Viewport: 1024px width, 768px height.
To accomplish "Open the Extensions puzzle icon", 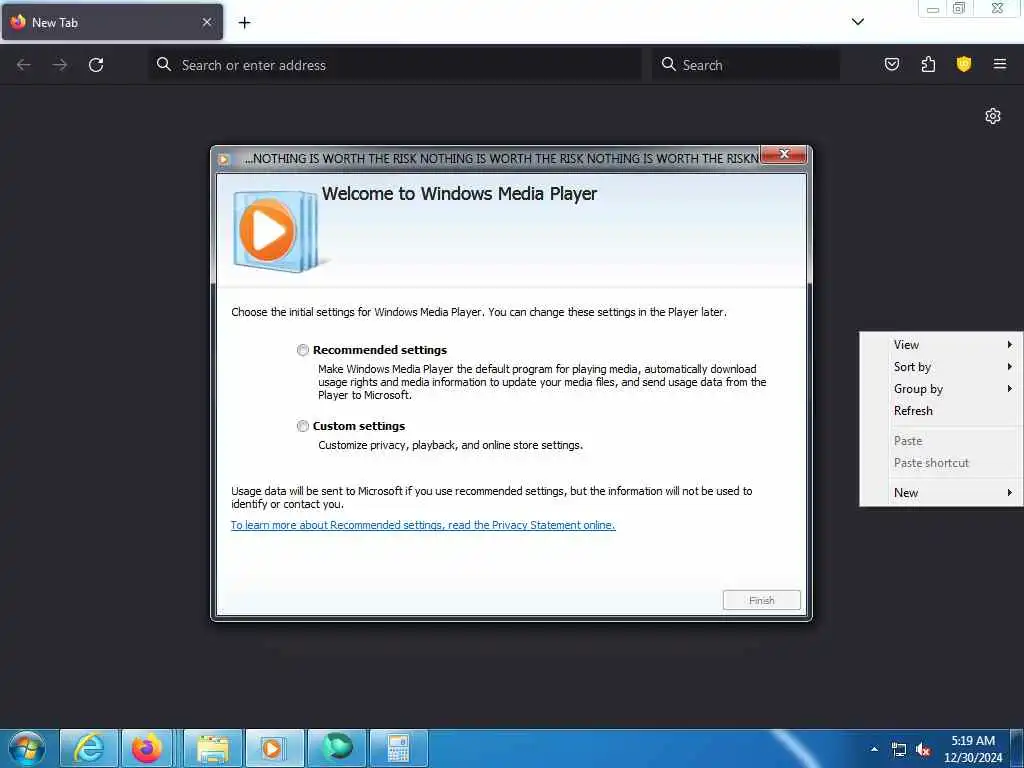I will 928,64.
